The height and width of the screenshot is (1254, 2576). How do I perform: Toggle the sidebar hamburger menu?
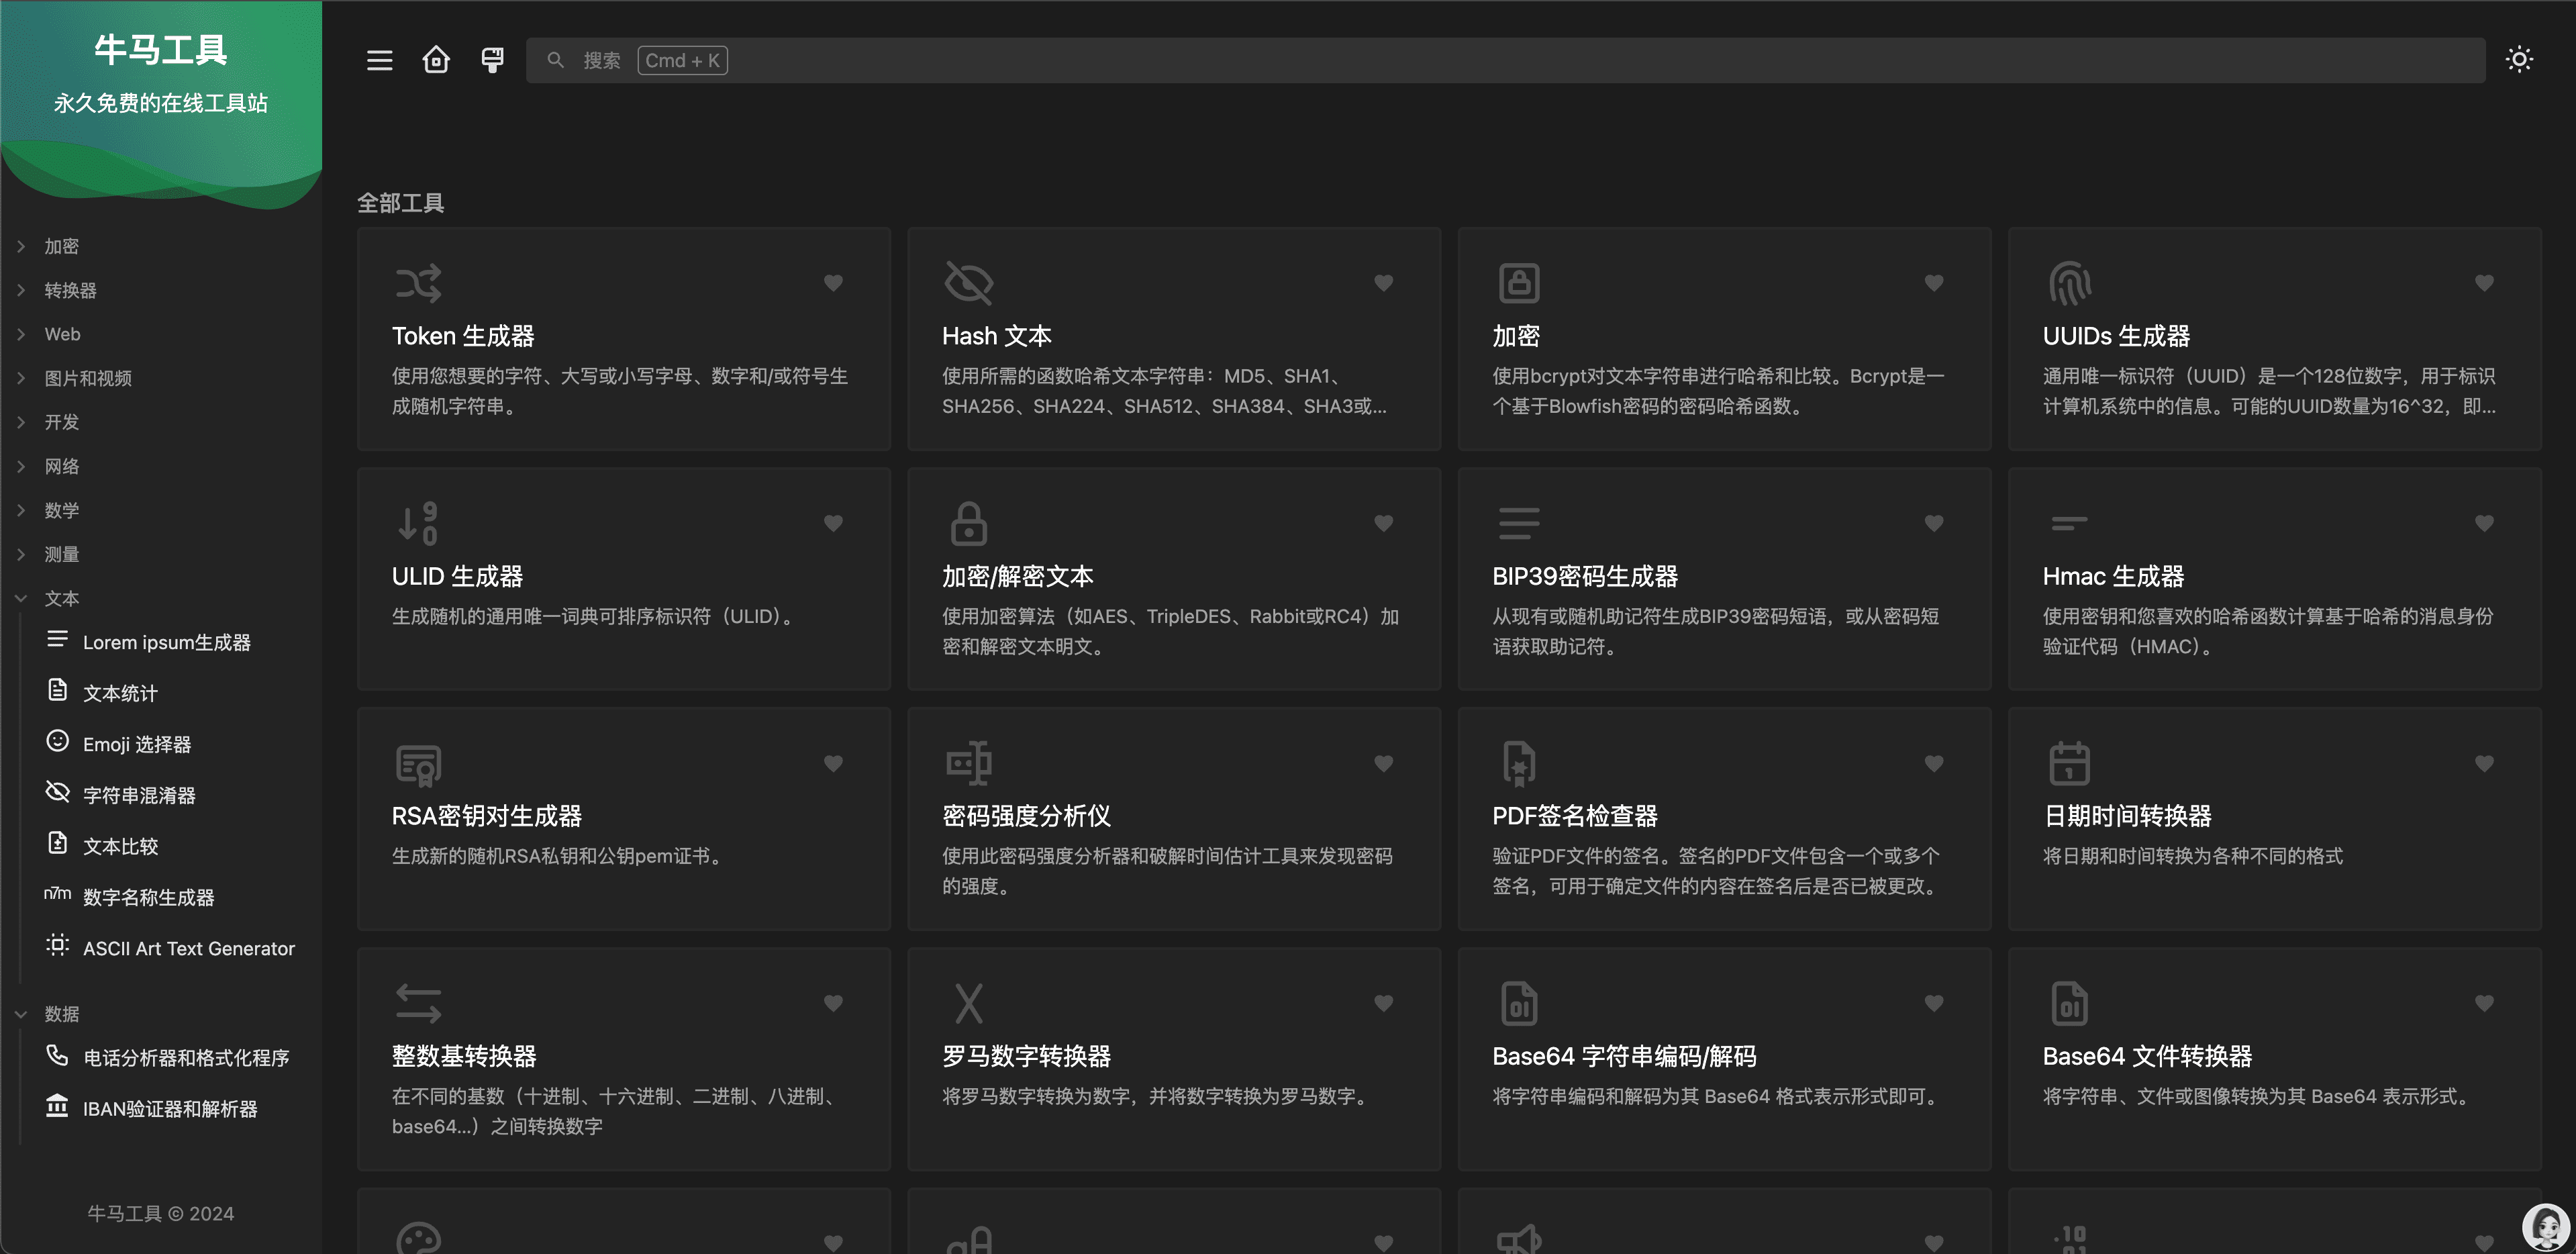(x=379, y=60)
